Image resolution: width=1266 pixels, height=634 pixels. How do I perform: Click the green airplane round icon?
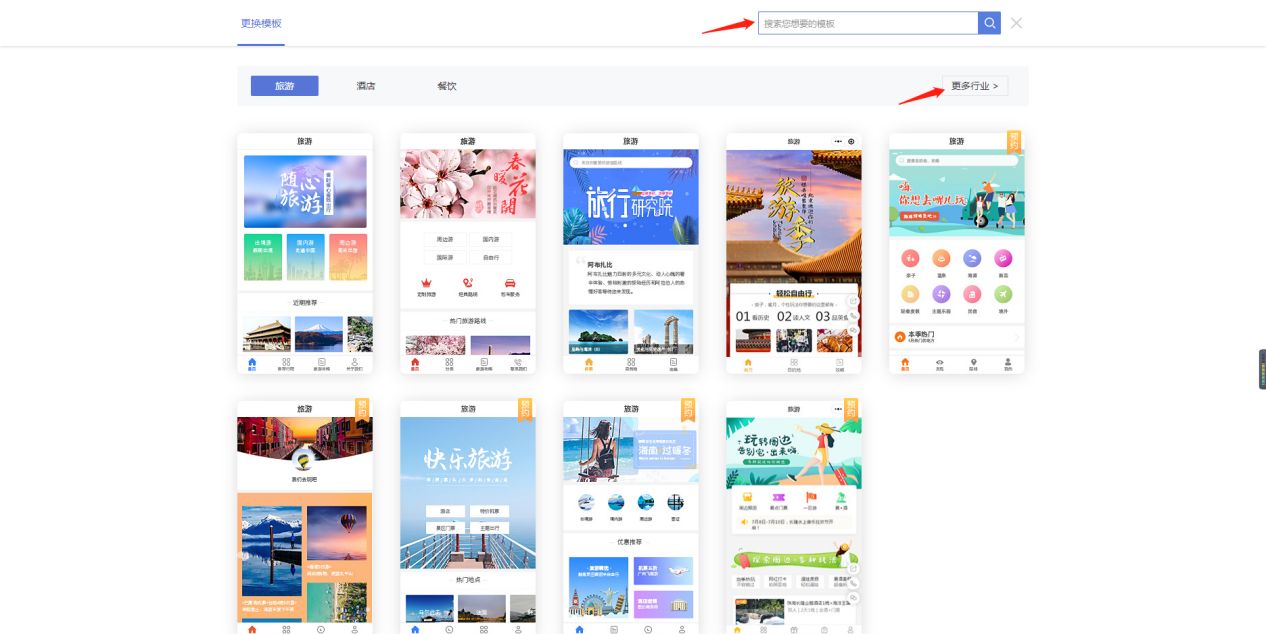(1003, 294)
